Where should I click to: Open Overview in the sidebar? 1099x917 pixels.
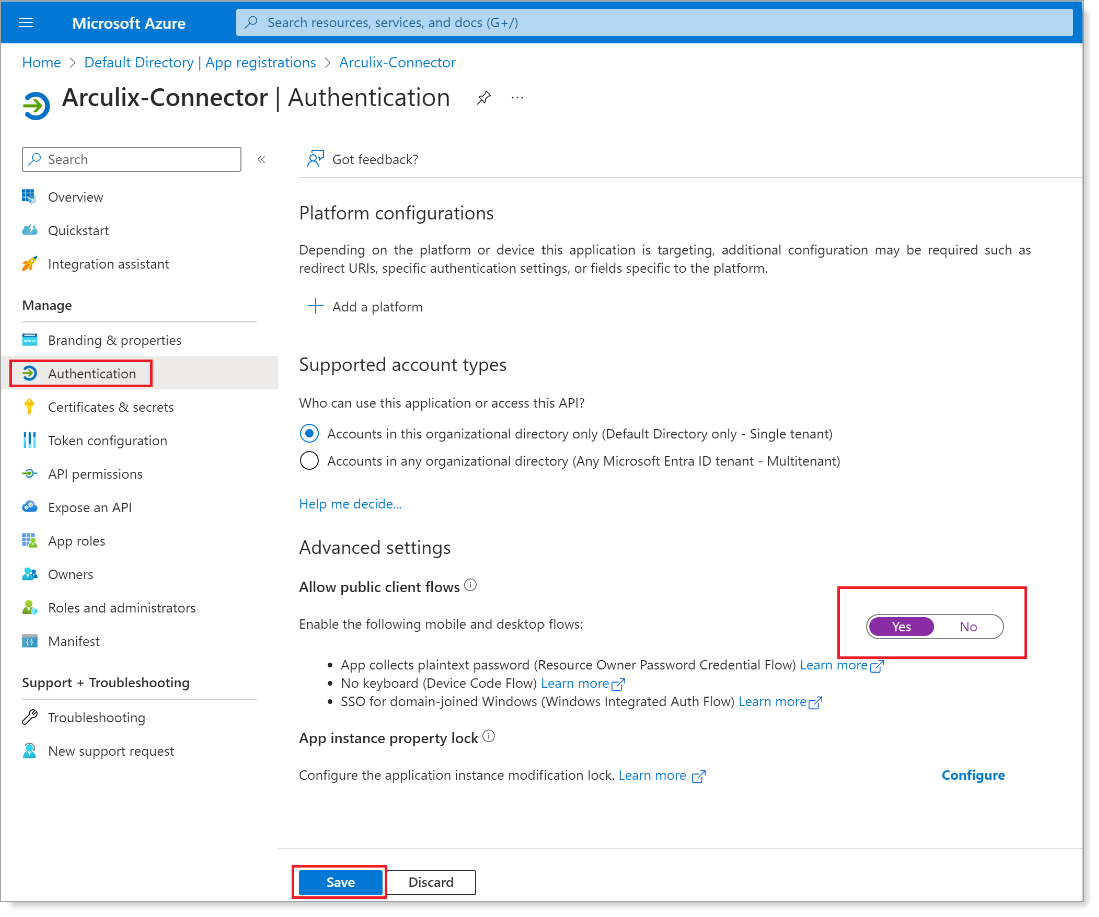tap(76, 197)
